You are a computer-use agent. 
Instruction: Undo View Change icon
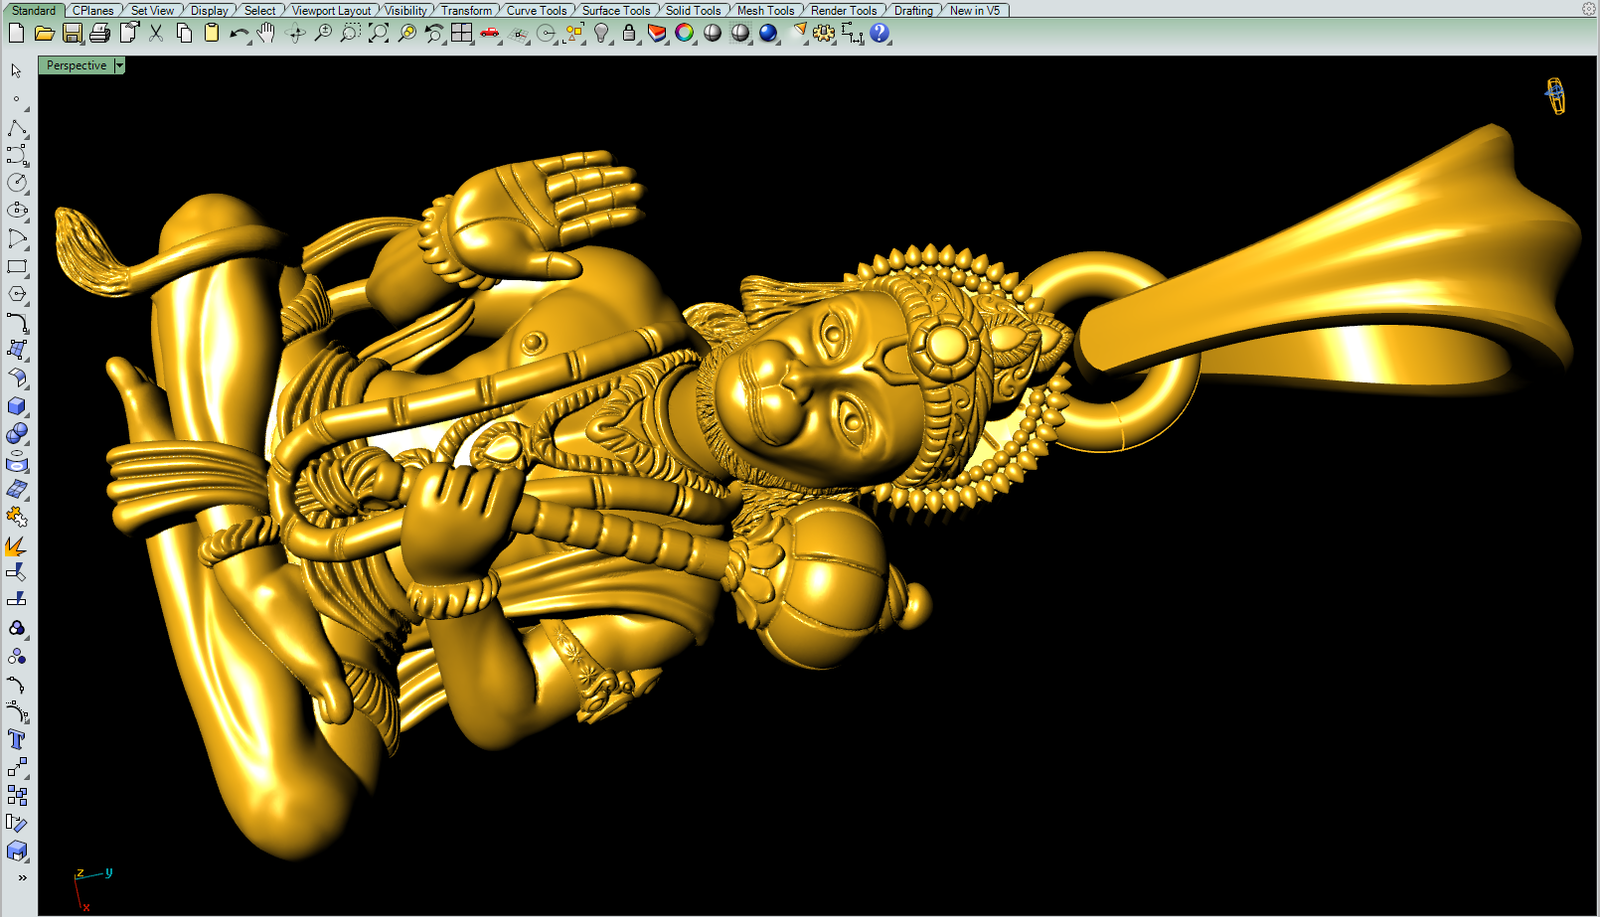pyautogui.click(x=434, y=33)
